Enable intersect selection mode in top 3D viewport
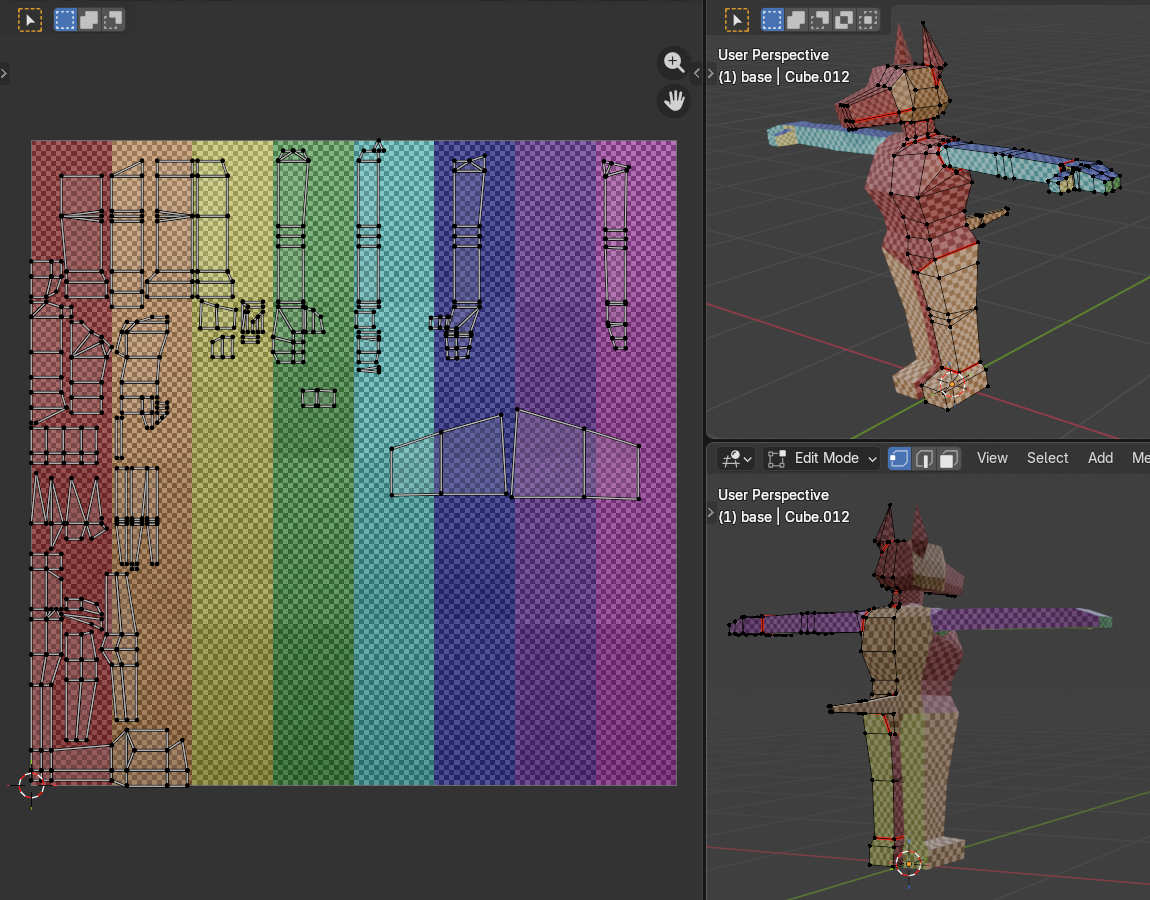Screen dimensions: 1150x900 tap(868, 19)
